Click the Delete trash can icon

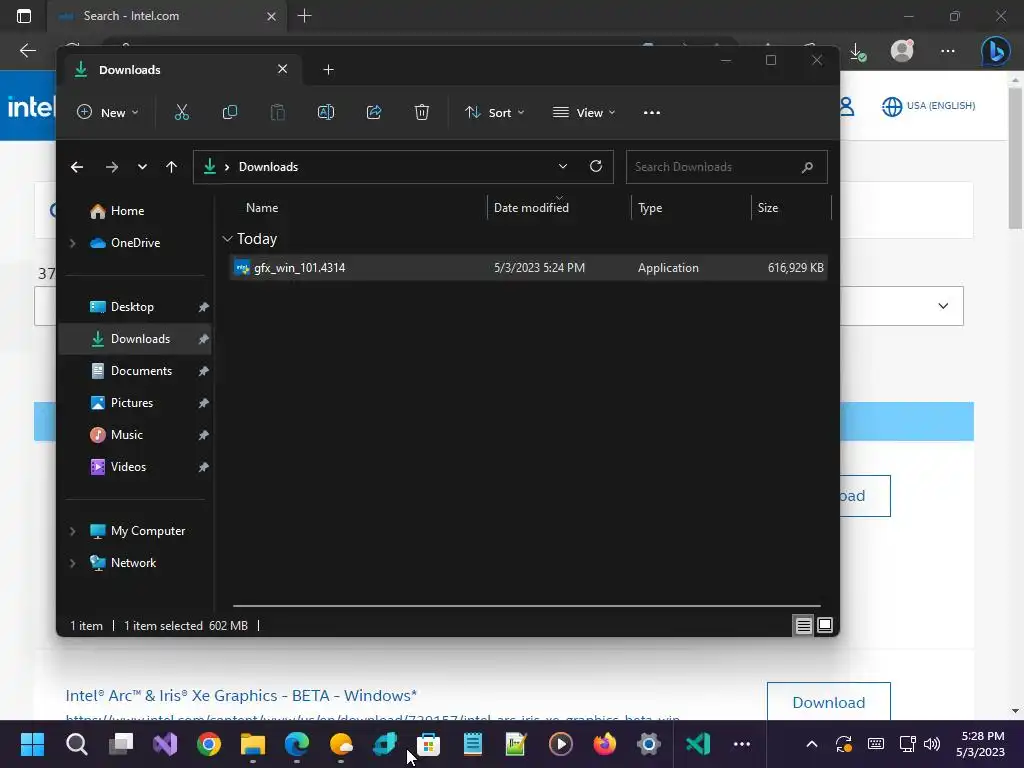click(422, 112)
